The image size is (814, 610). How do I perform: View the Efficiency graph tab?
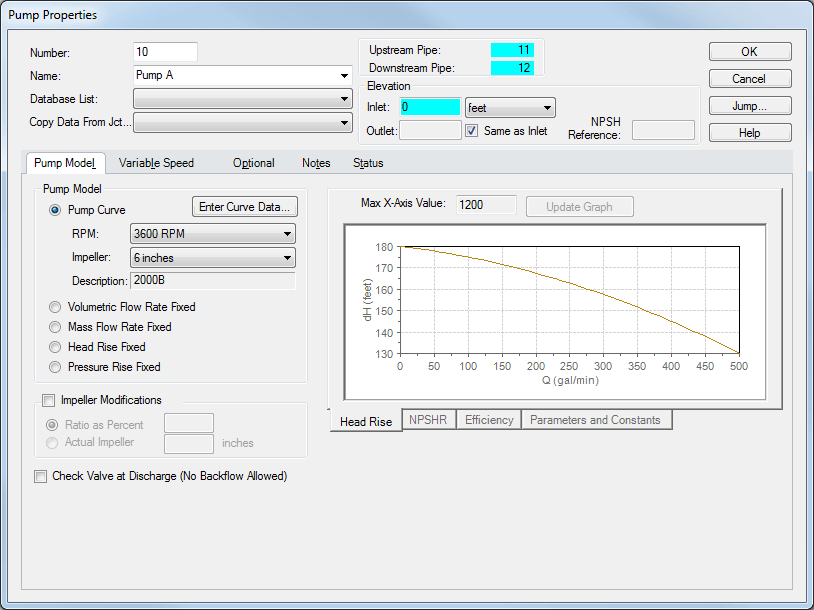[x=489, y=420]
